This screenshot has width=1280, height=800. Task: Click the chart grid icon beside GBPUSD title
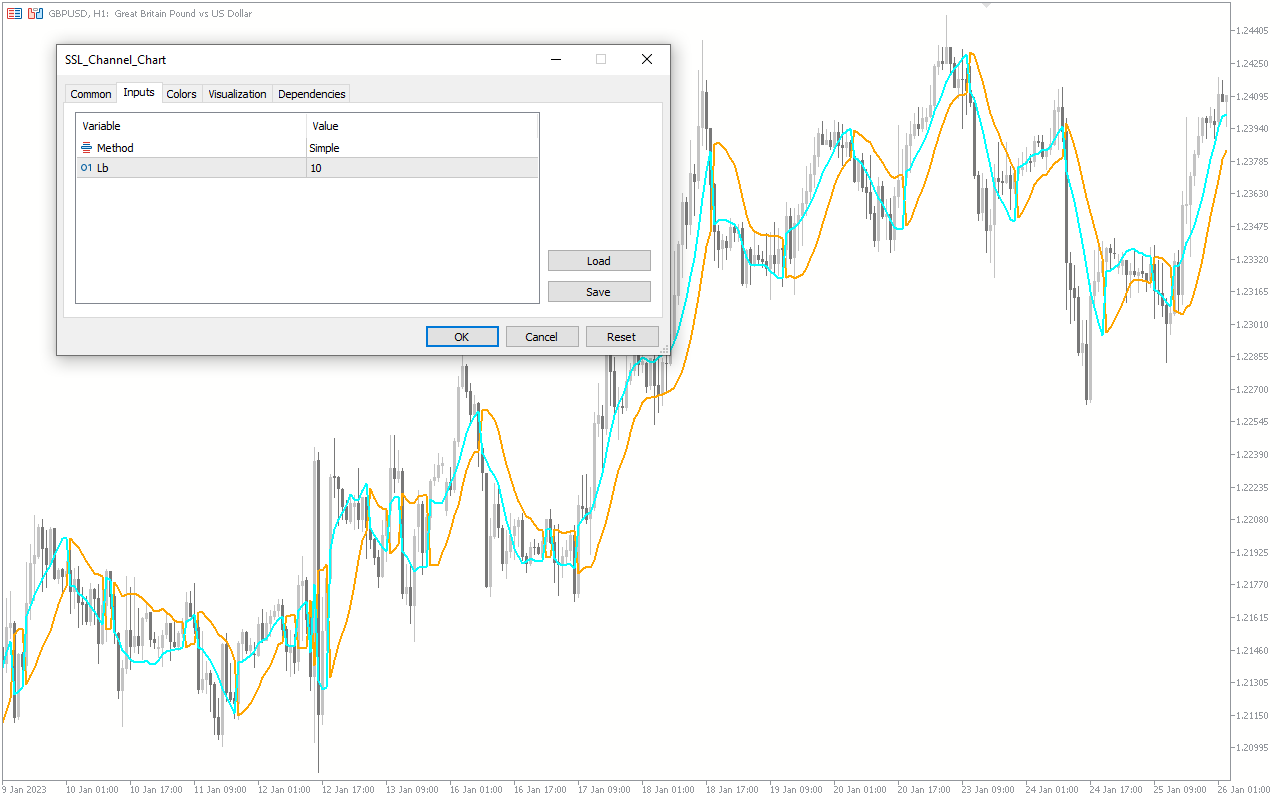point(14,14)
